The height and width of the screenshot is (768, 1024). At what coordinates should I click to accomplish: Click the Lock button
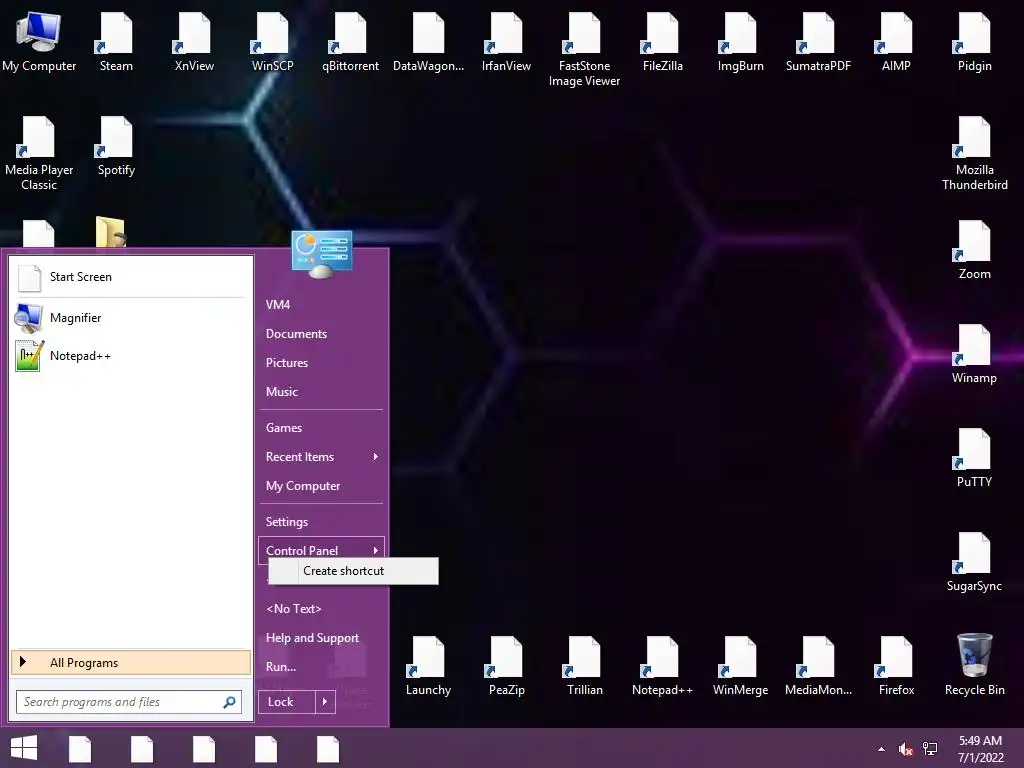coord(287,701)
